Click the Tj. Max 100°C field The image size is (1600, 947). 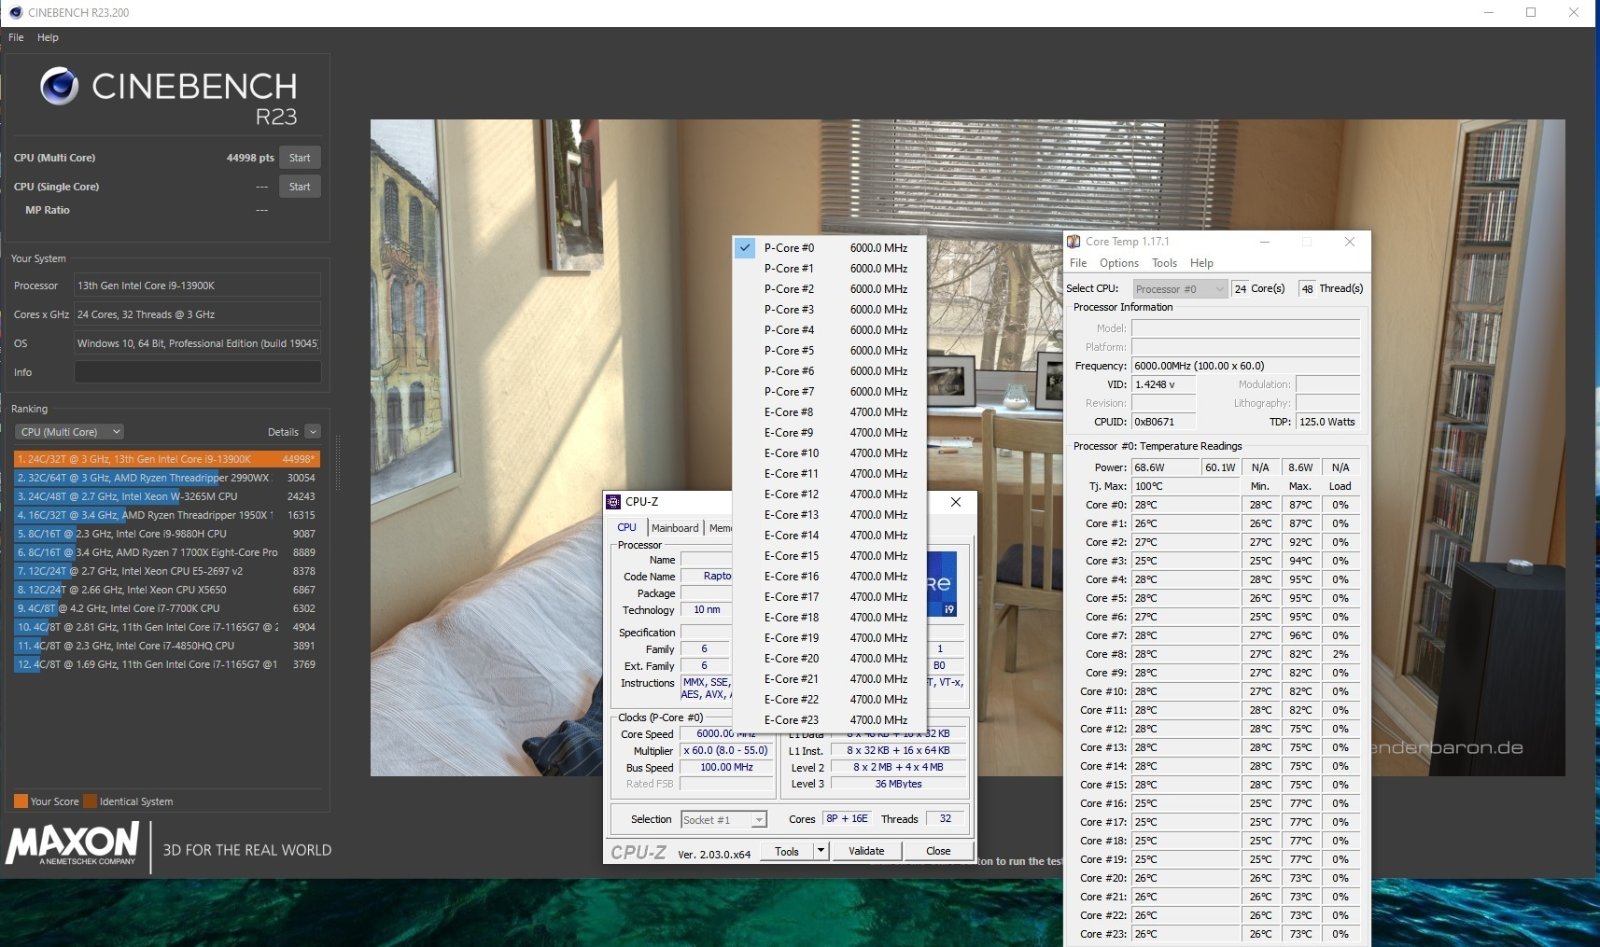click(1185, 486)
